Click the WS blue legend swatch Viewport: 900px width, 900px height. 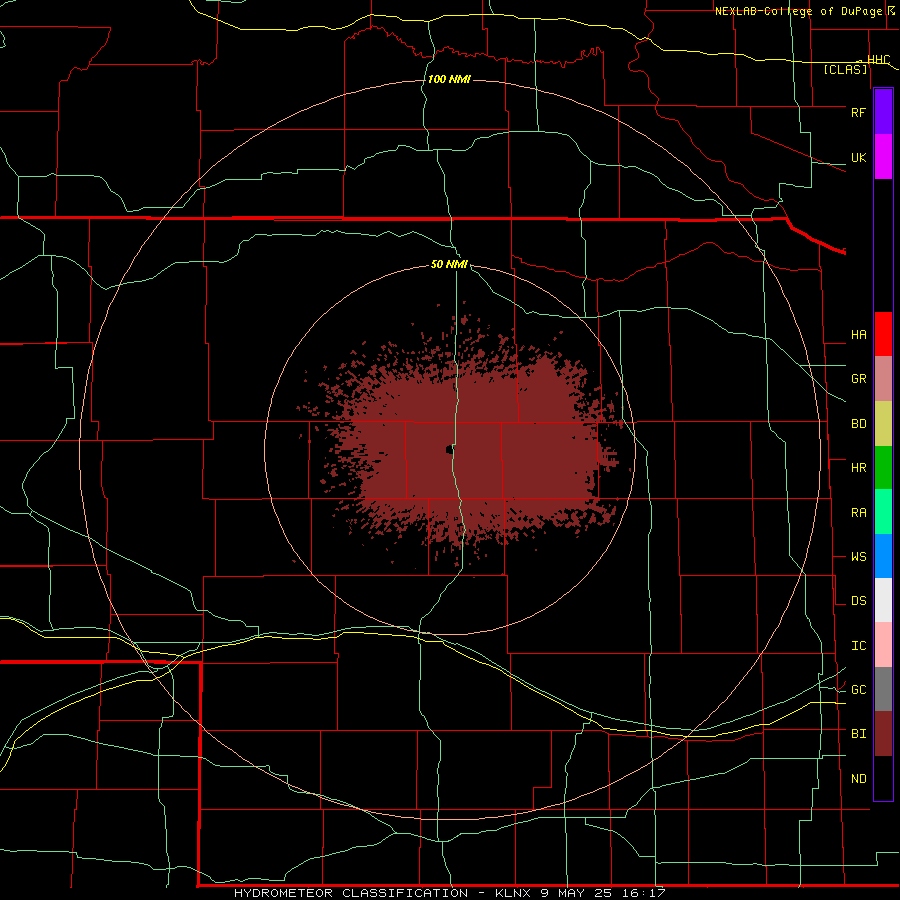883,556
